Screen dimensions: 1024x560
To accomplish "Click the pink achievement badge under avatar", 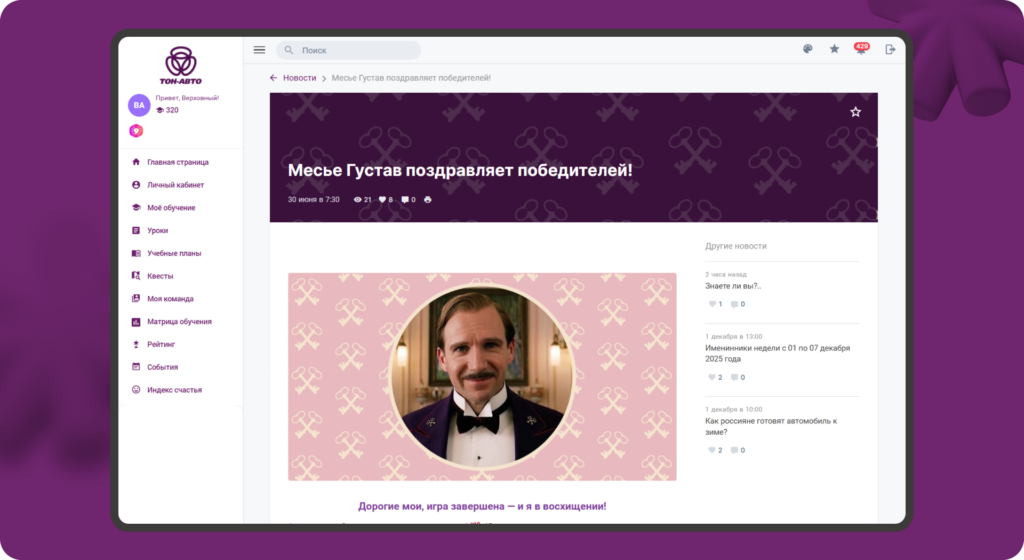I will tap(136, 131).
